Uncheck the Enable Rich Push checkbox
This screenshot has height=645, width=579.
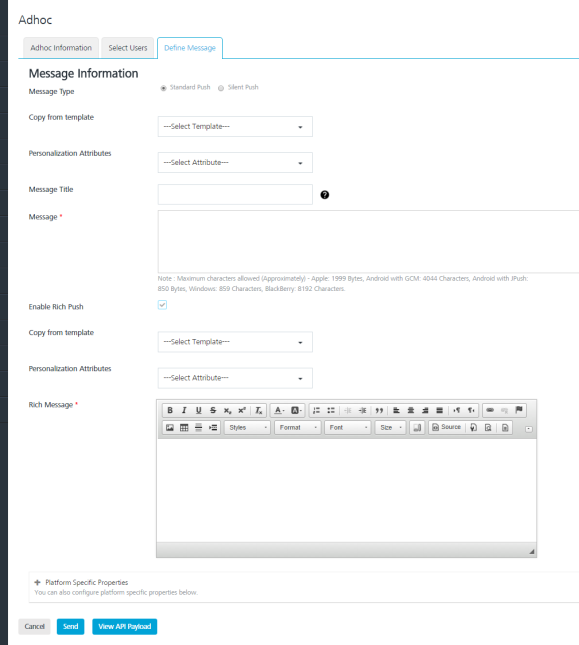[x=162, y=305]
